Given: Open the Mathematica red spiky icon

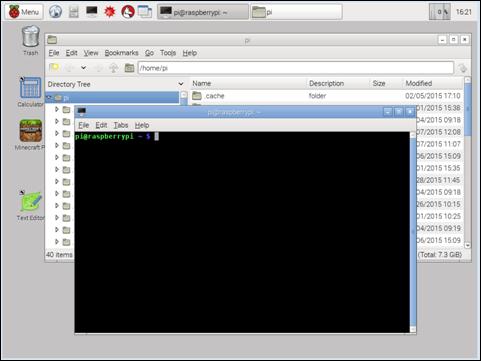Looking at the screenshot, I should click(109, 12).
